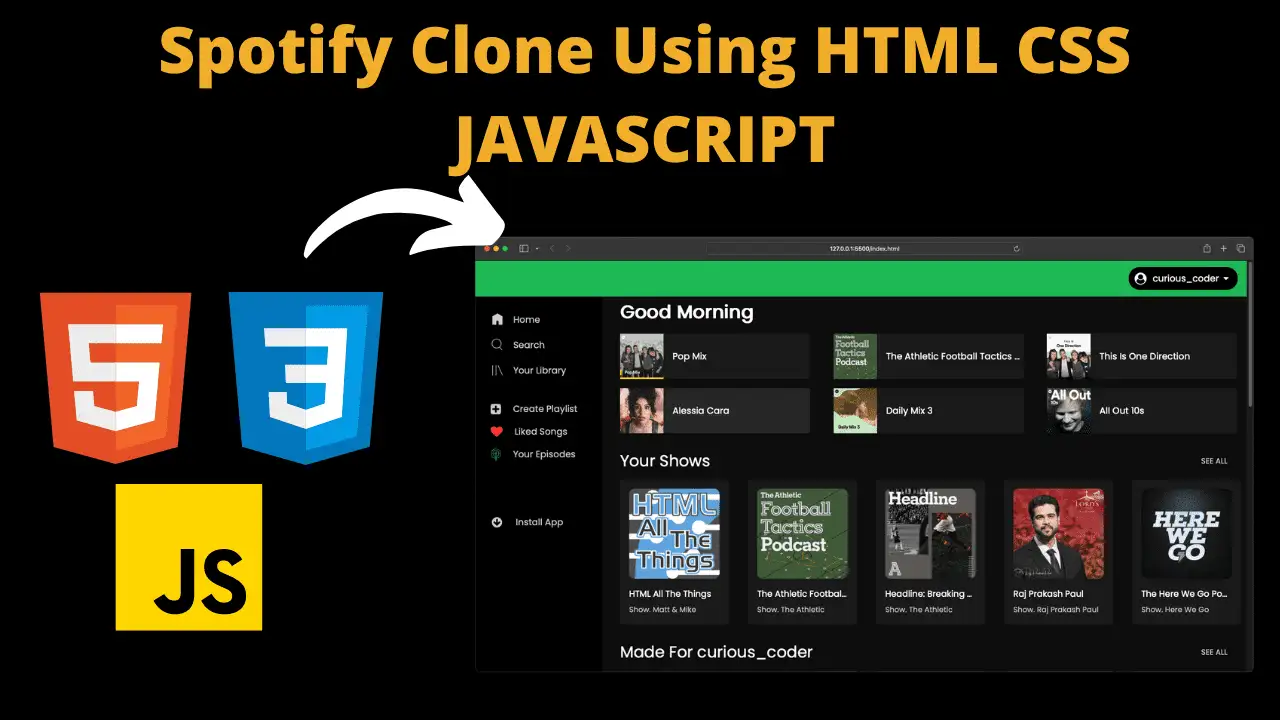
Task: Open Liked Songs in the sidebar
Action: tap(540, 432)
